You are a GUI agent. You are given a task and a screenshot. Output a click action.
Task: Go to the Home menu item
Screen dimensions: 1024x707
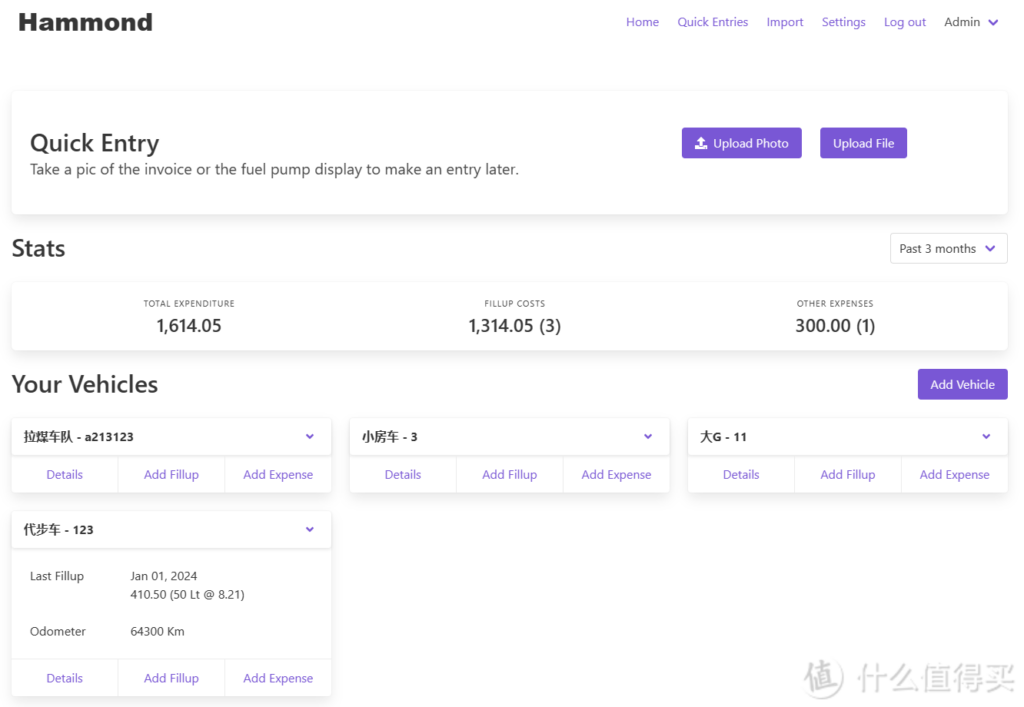tap(642, 22)
